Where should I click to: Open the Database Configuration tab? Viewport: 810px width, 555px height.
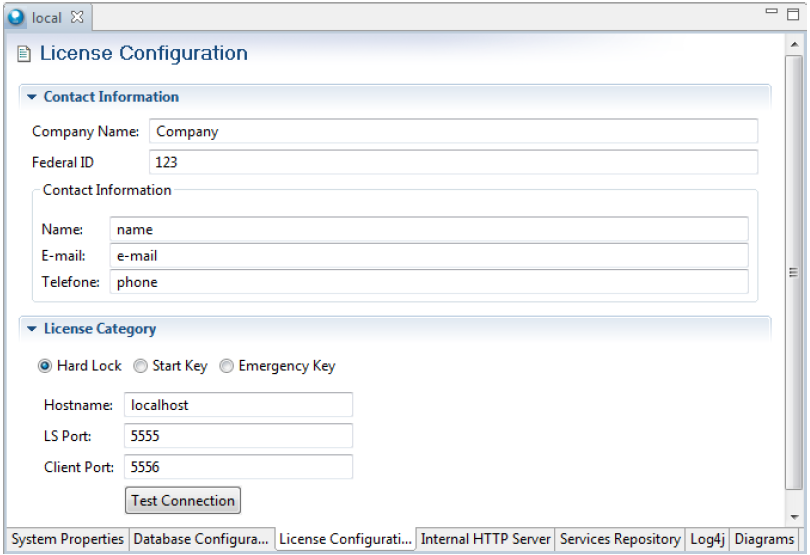[201, 540]
